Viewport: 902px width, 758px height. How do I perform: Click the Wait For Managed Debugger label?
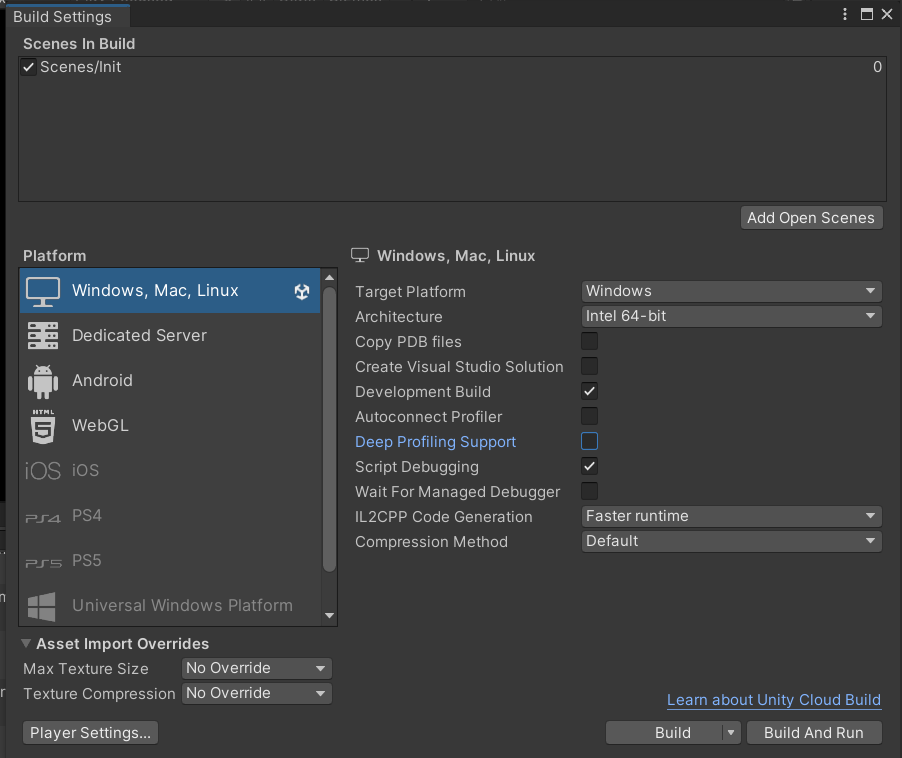[457, 492]
